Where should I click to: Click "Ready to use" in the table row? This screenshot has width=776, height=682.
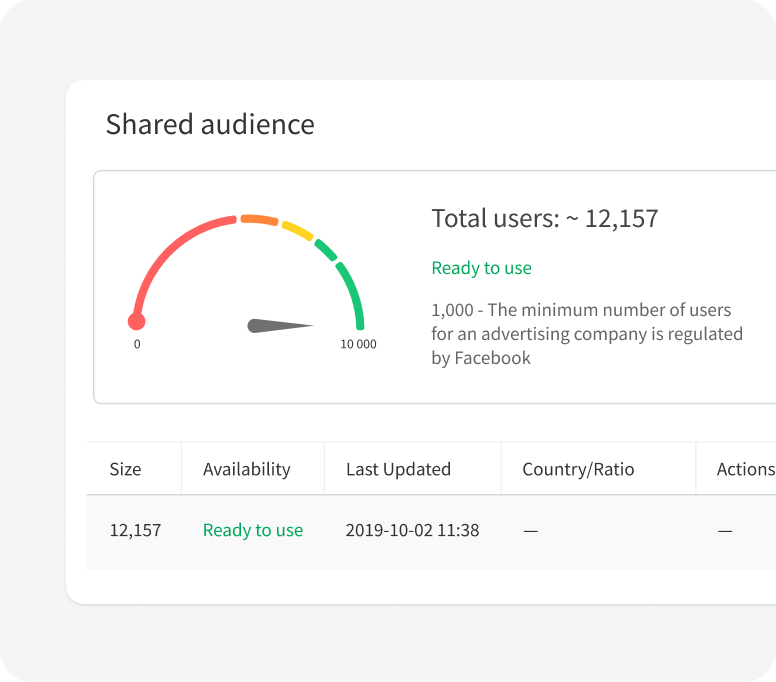[x=252, y=530]
